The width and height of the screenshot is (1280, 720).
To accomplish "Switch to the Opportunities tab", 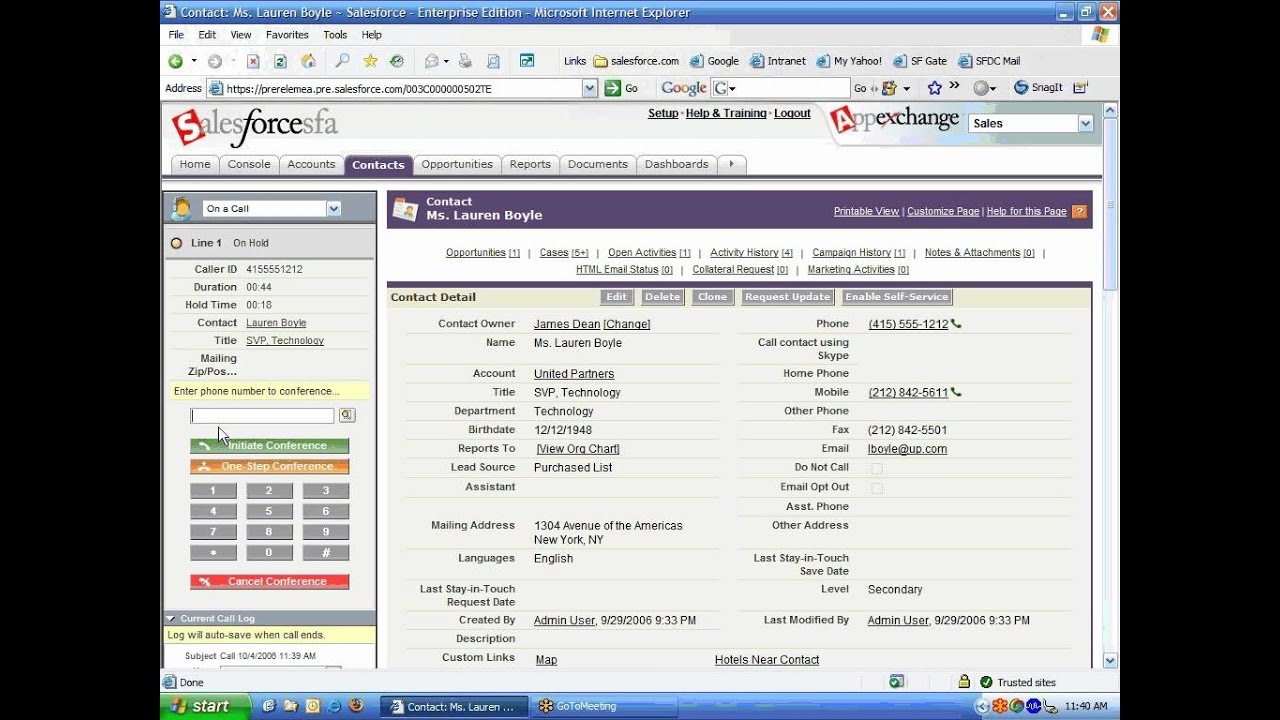I will click(x=456, y=164).
